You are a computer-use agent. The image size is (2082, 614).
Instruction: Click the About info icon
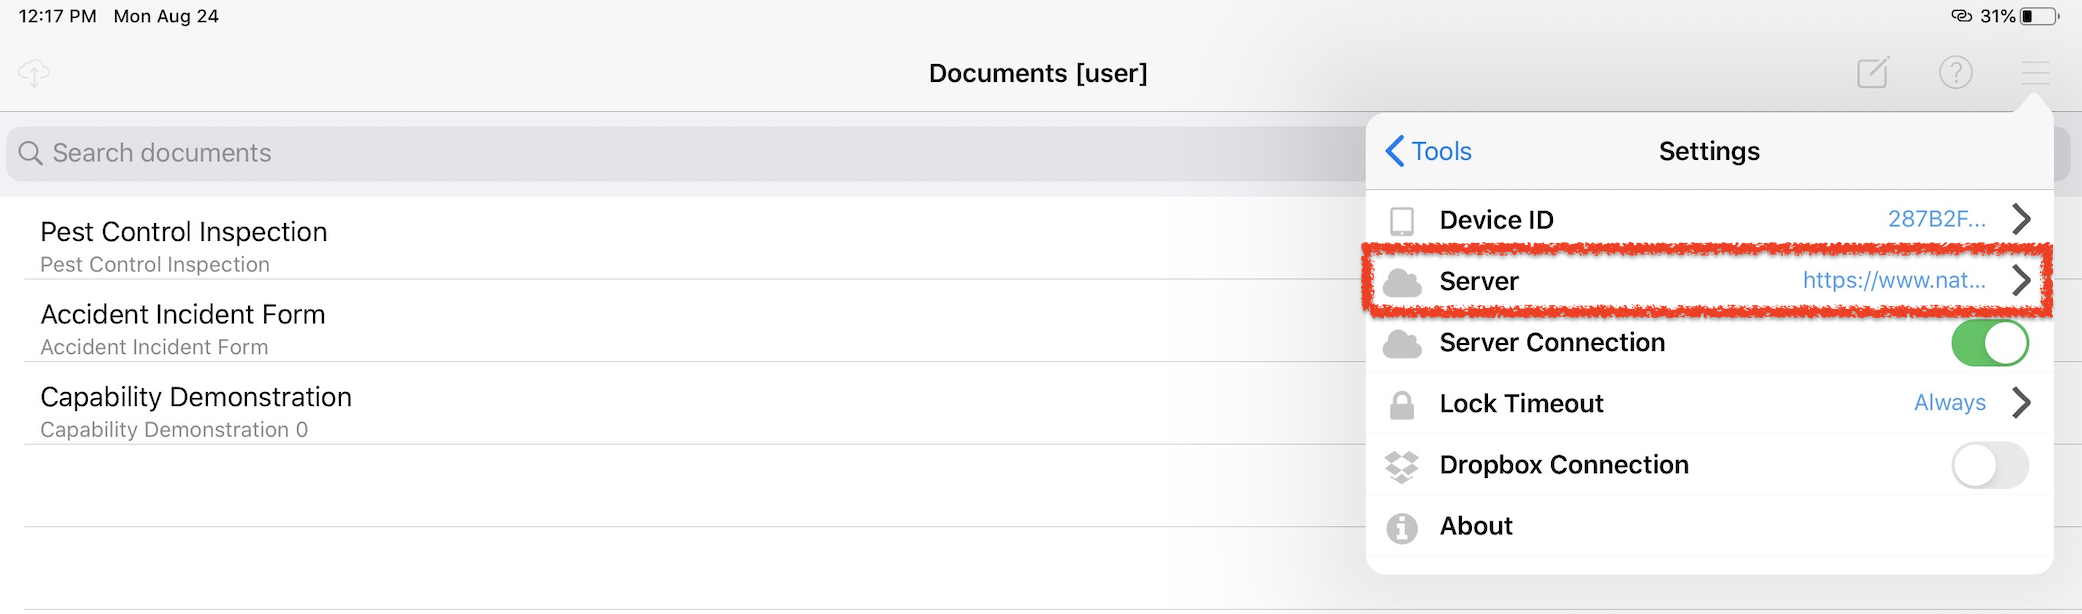pyautogui.click(x=1402, y=527)
